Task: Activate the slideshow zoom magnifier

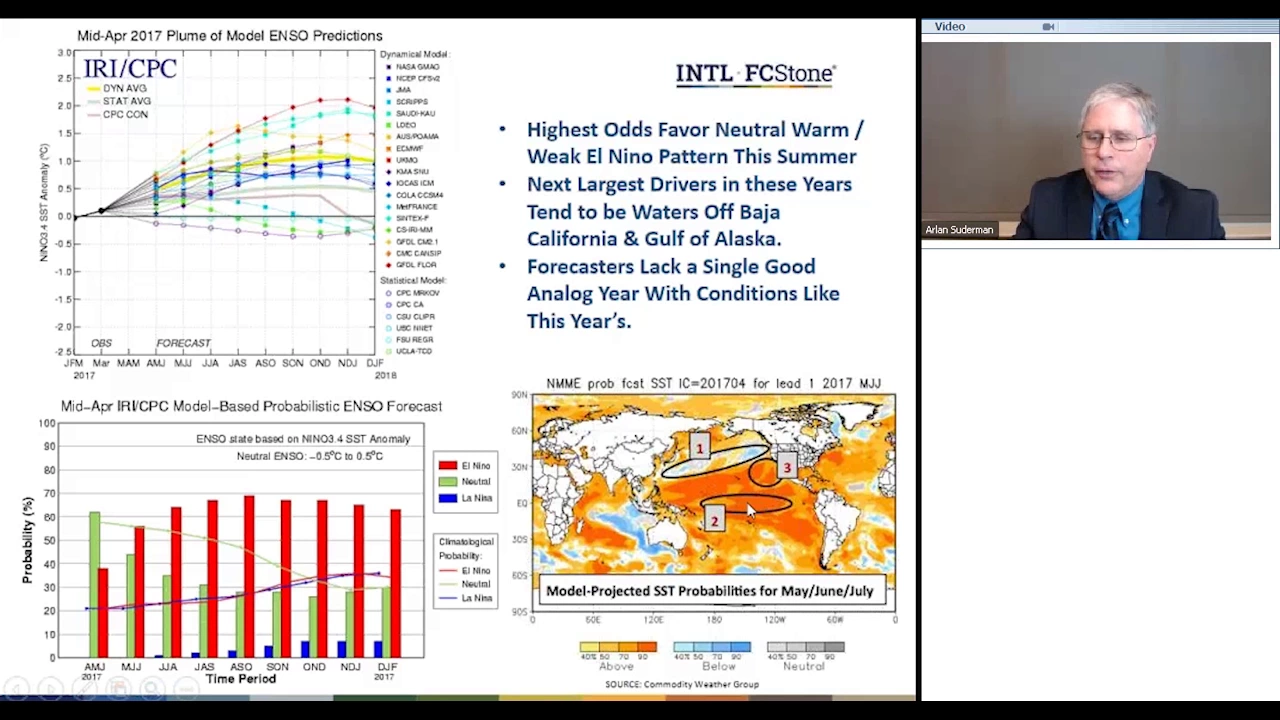Action: coord(153,688)
